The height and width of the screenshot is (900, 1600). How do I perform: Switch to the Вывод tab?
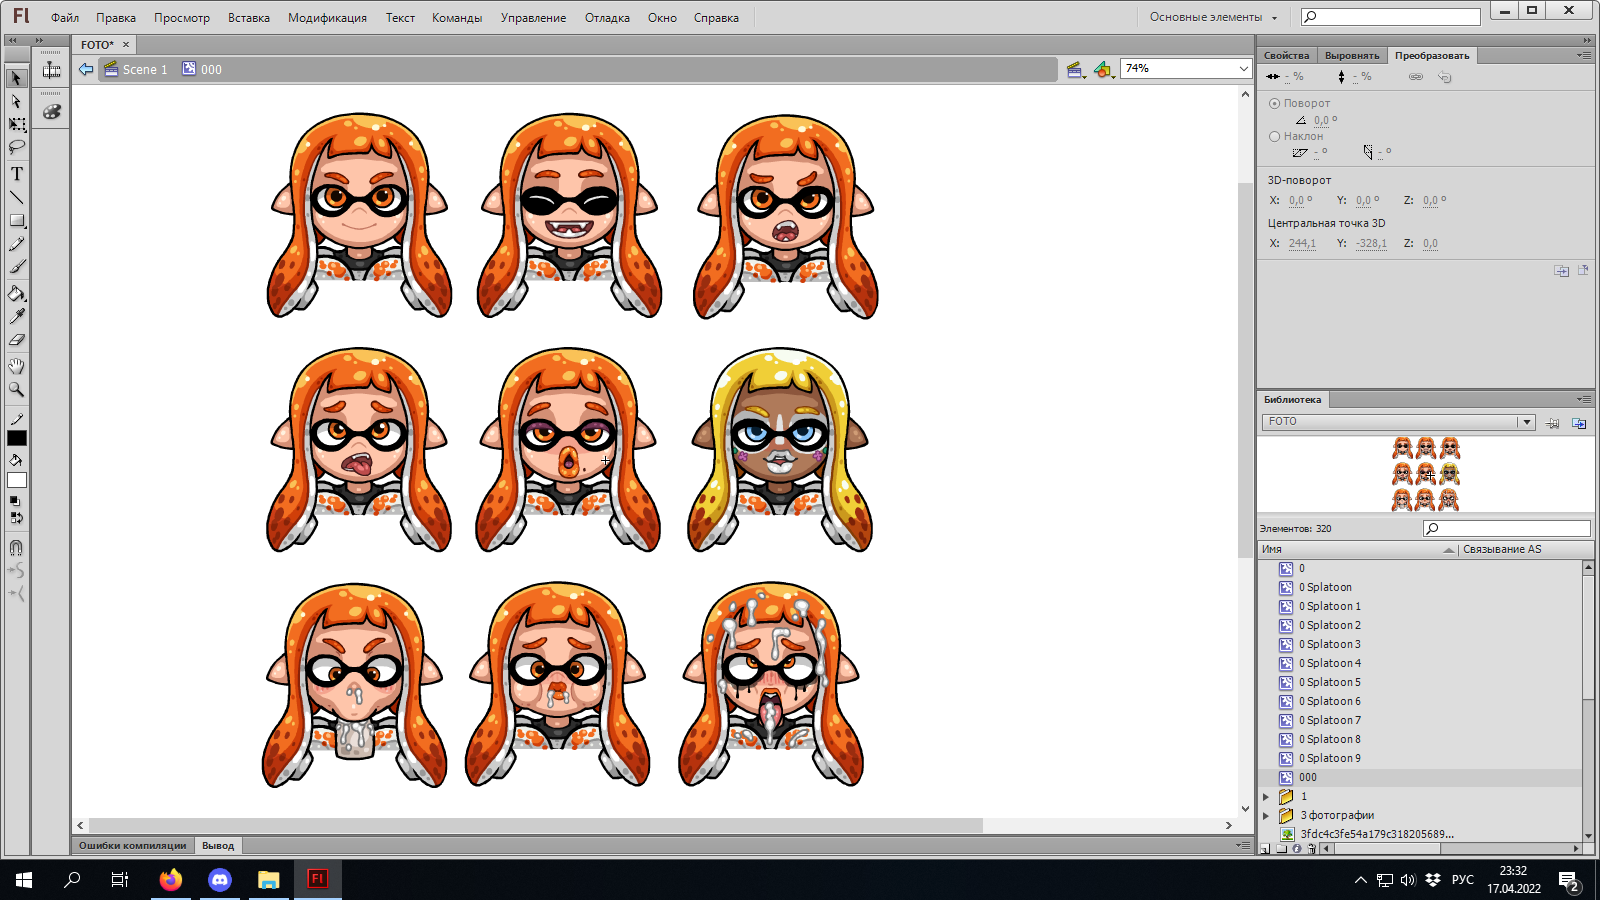[218, 846]
